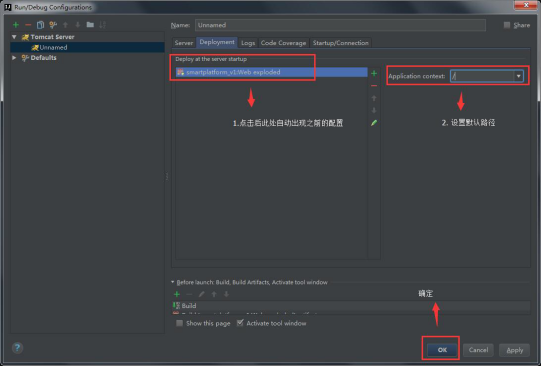Move deployment artifact down
The width and height of the screenshot is (542, 367).
tap(374, 111)
